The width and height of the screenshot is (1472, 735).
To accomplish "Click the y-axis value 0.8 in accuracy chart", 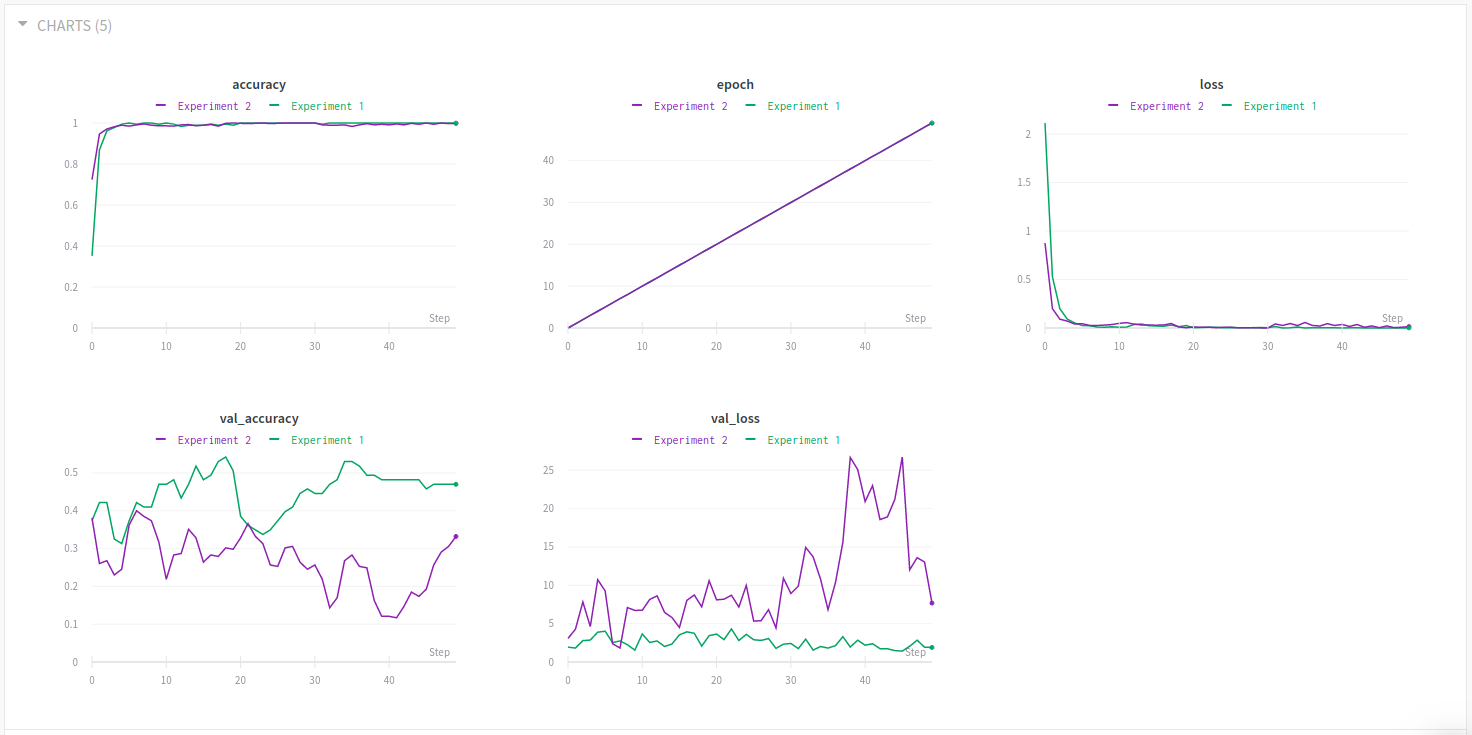I will (x=70, y=164).
